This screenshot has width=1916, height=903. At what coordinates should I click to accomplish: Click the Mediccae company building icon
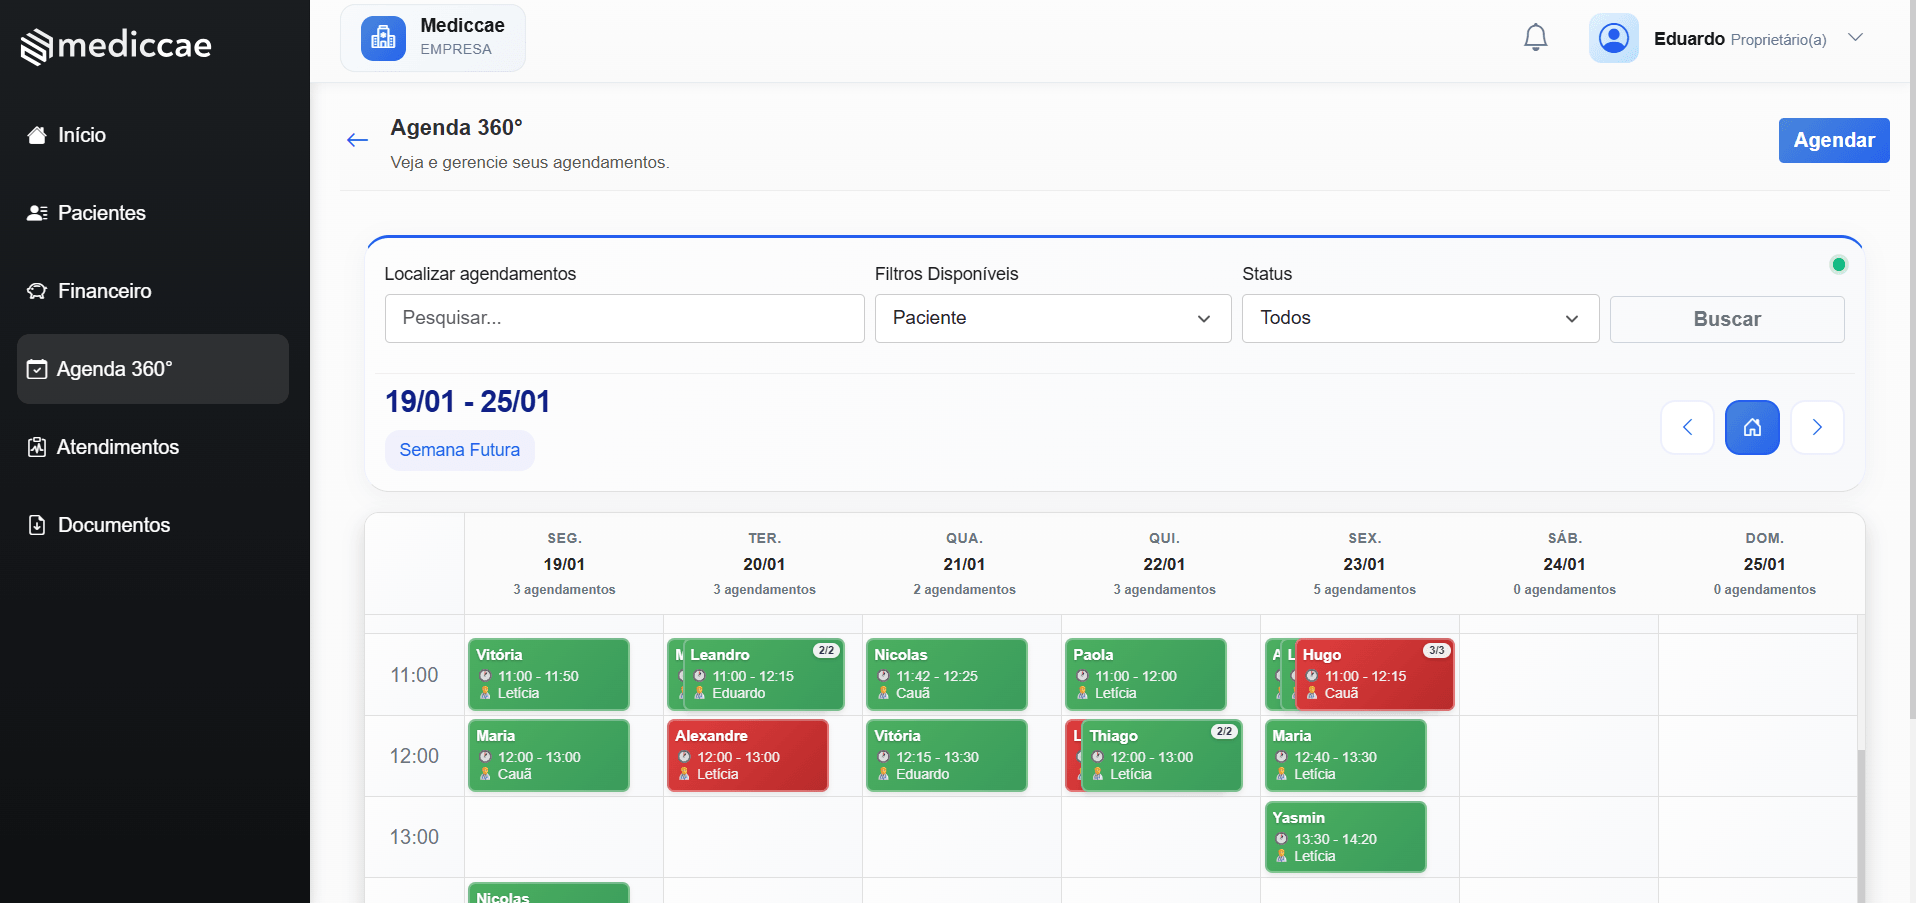tap(383, 38)
